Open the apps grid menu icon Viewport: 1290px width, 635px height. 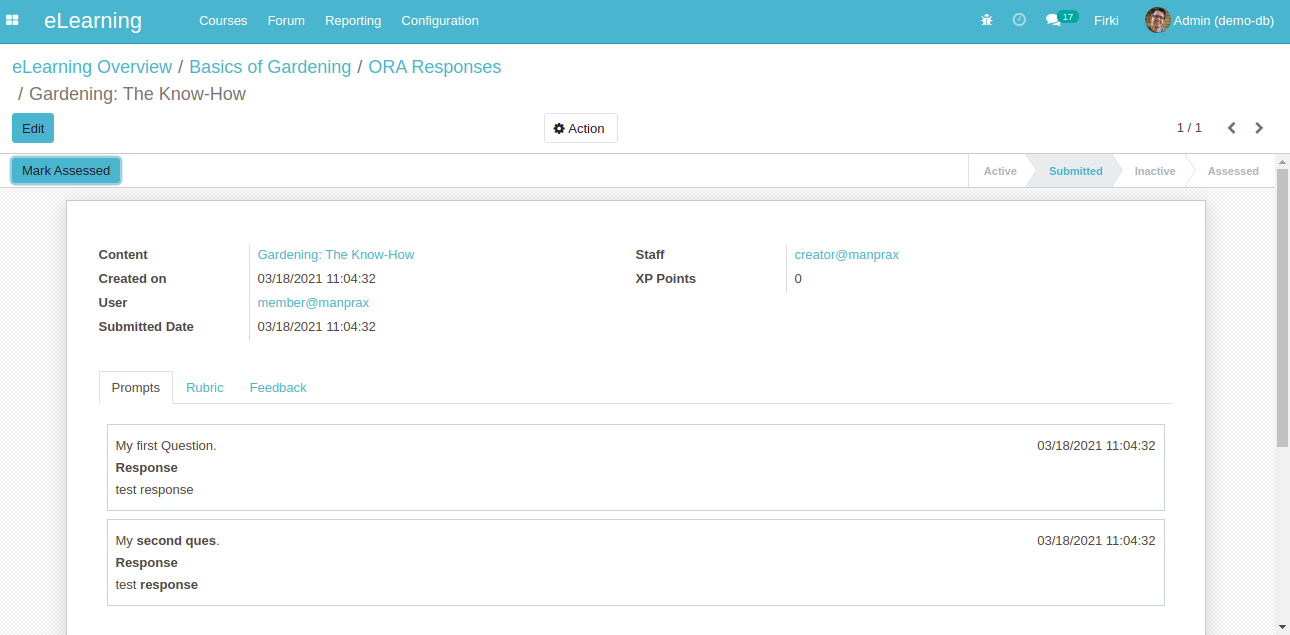(x=13, y=20)
